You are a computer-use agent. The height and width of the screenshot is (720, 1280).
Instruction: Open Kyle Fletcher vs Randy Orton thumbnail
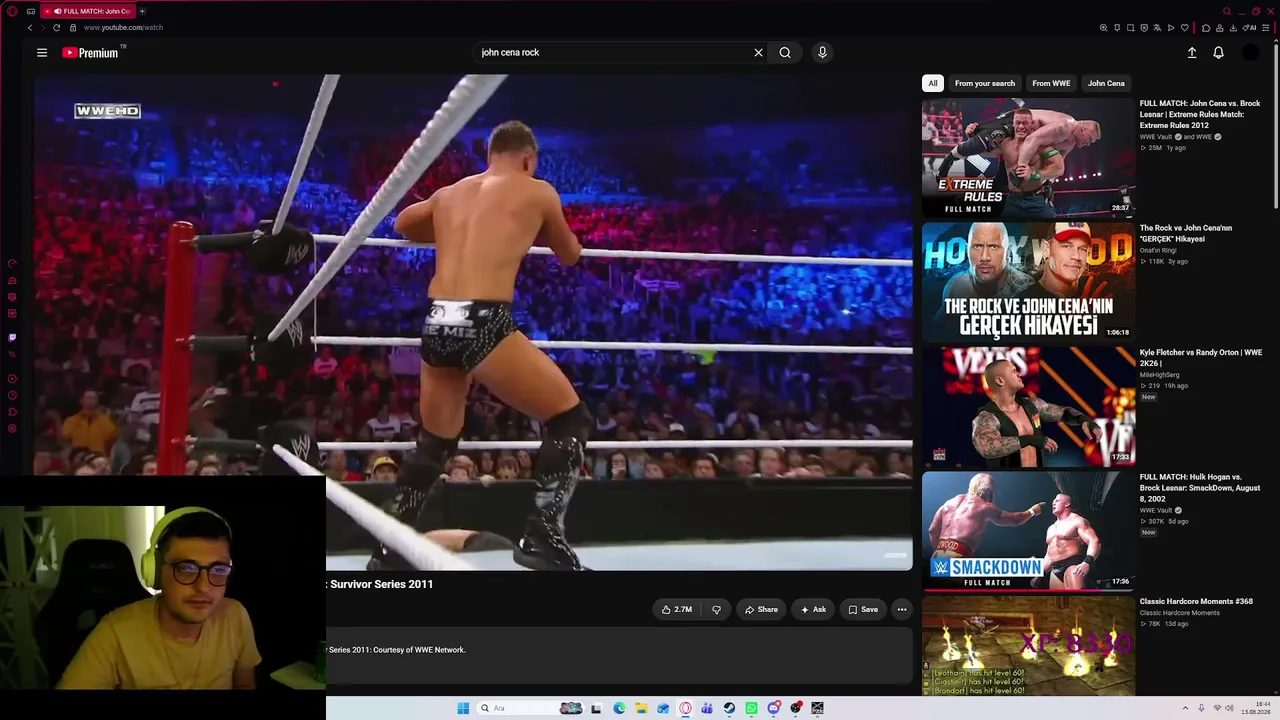coord(1028,407)
